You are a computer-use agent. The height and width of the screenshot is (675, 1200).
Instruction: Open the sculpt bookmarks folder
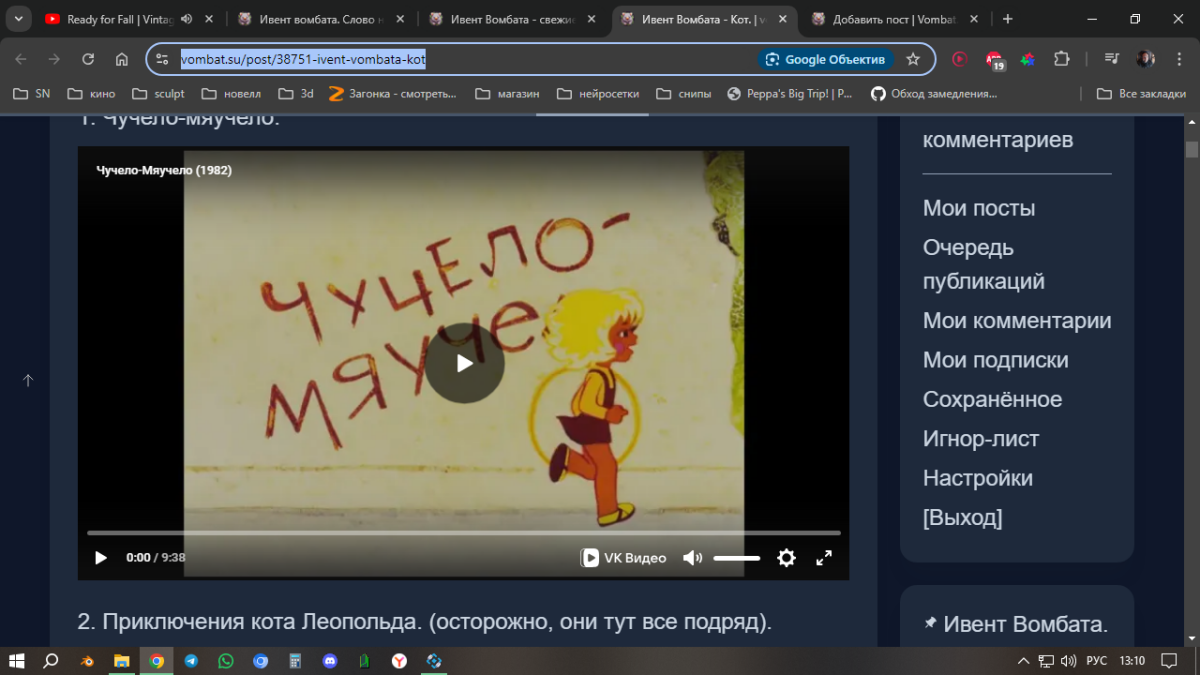158,94
